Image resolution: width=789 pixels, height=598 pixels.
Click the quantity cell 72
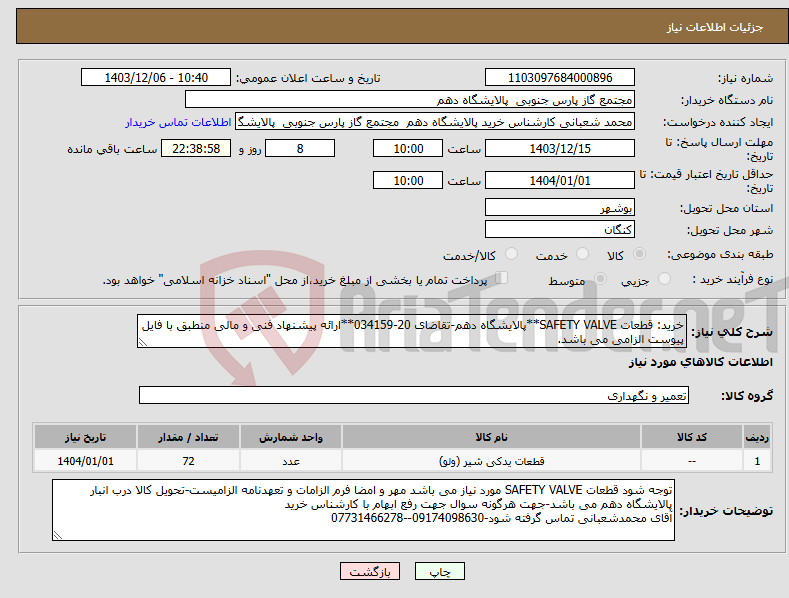point(188,461)
